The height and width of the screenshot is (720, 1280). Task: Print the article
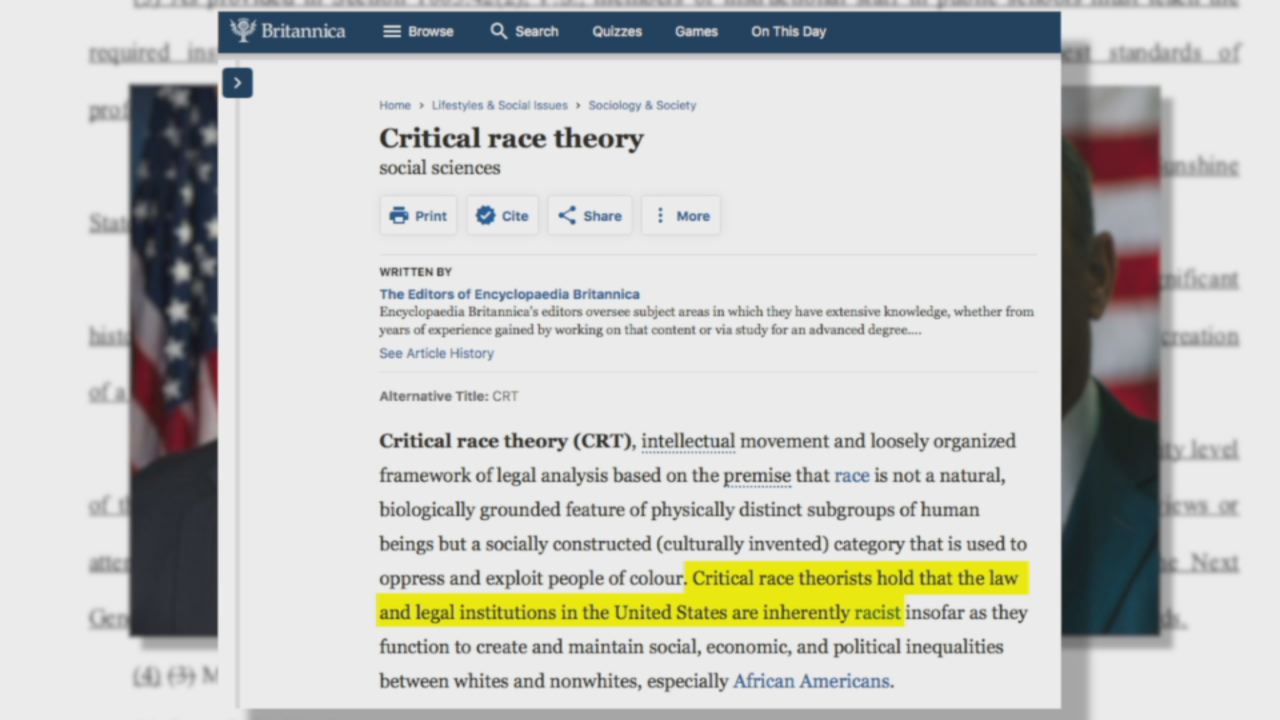tap(418, 215)
